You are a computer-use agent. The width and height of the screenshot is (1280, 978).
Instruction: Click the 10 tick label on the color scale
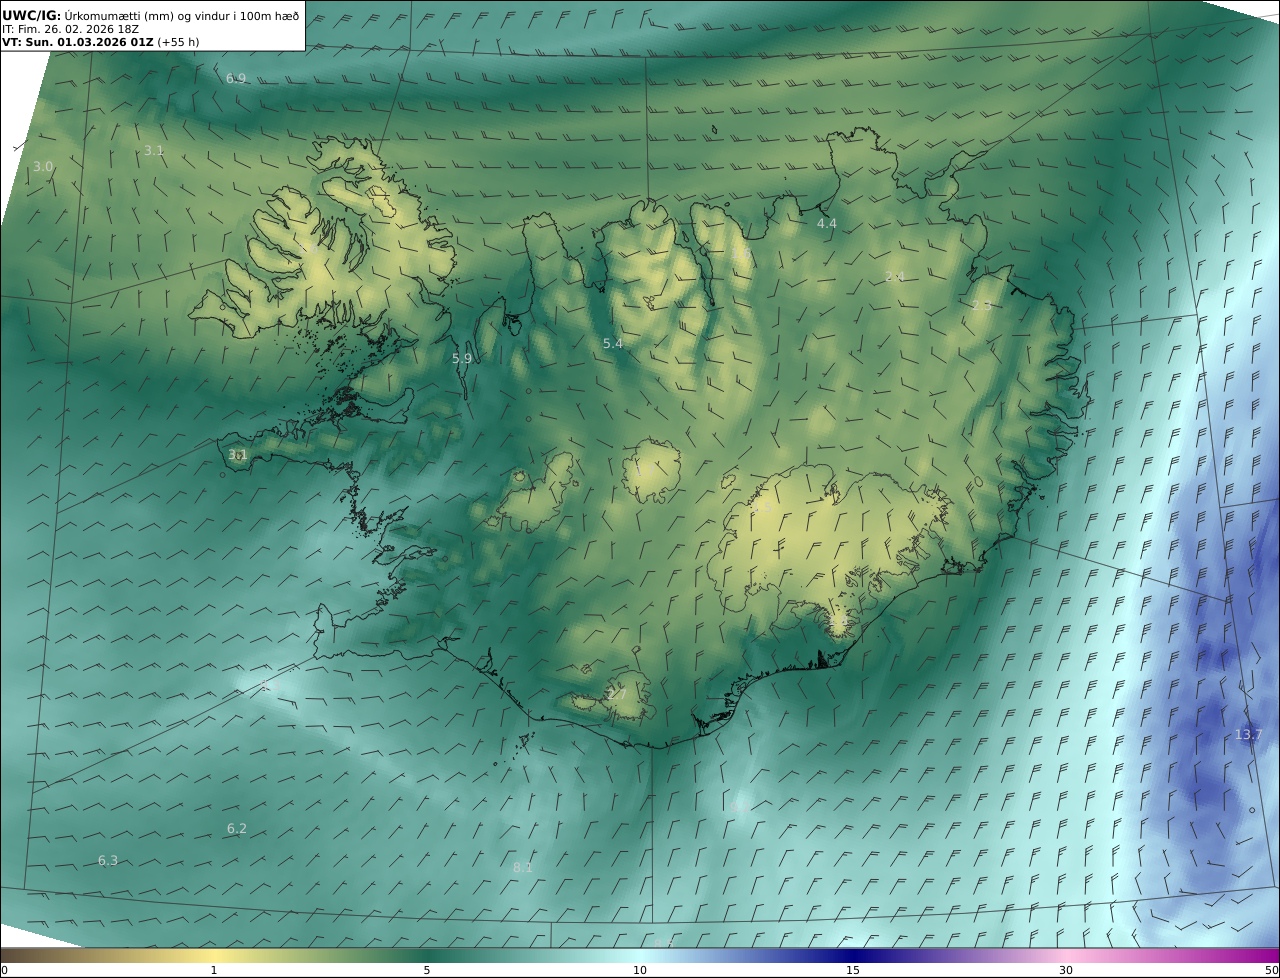(640, 970)
